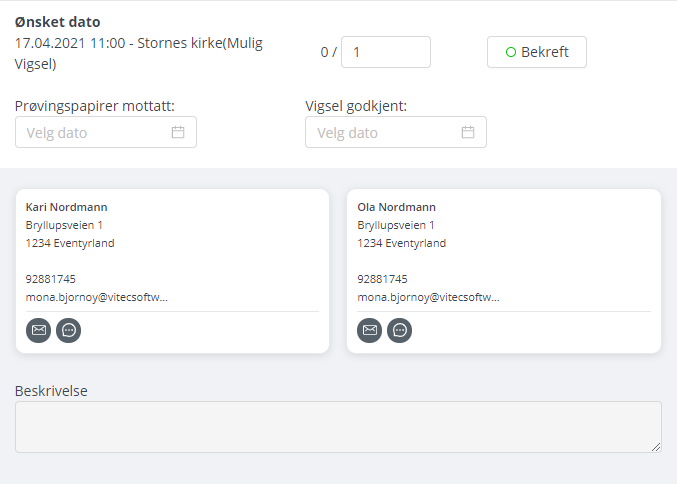Select the Prøvingspapirer mottatt date field
Image resolution: width=677 pixels, height=484 pixels.
106,132
